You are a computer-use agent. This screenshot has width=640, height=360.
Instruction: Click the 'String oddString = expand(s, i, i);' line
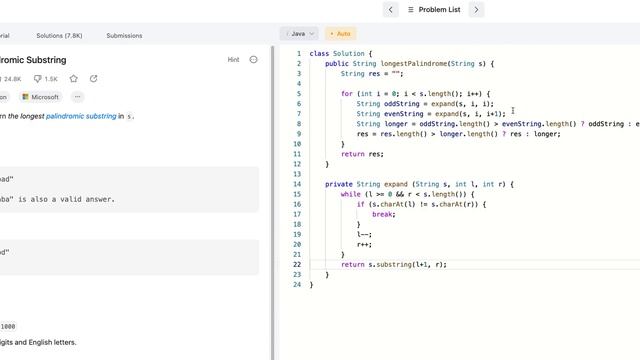coord(425,104)
